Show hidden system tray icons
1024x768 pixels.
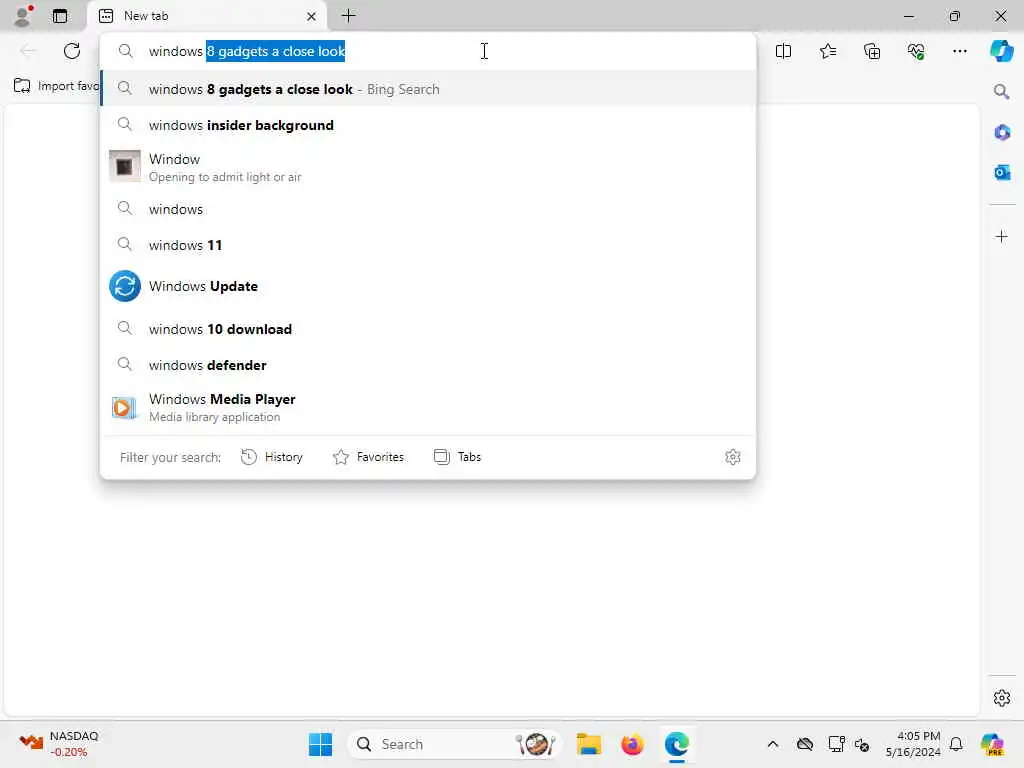point(773,744)
